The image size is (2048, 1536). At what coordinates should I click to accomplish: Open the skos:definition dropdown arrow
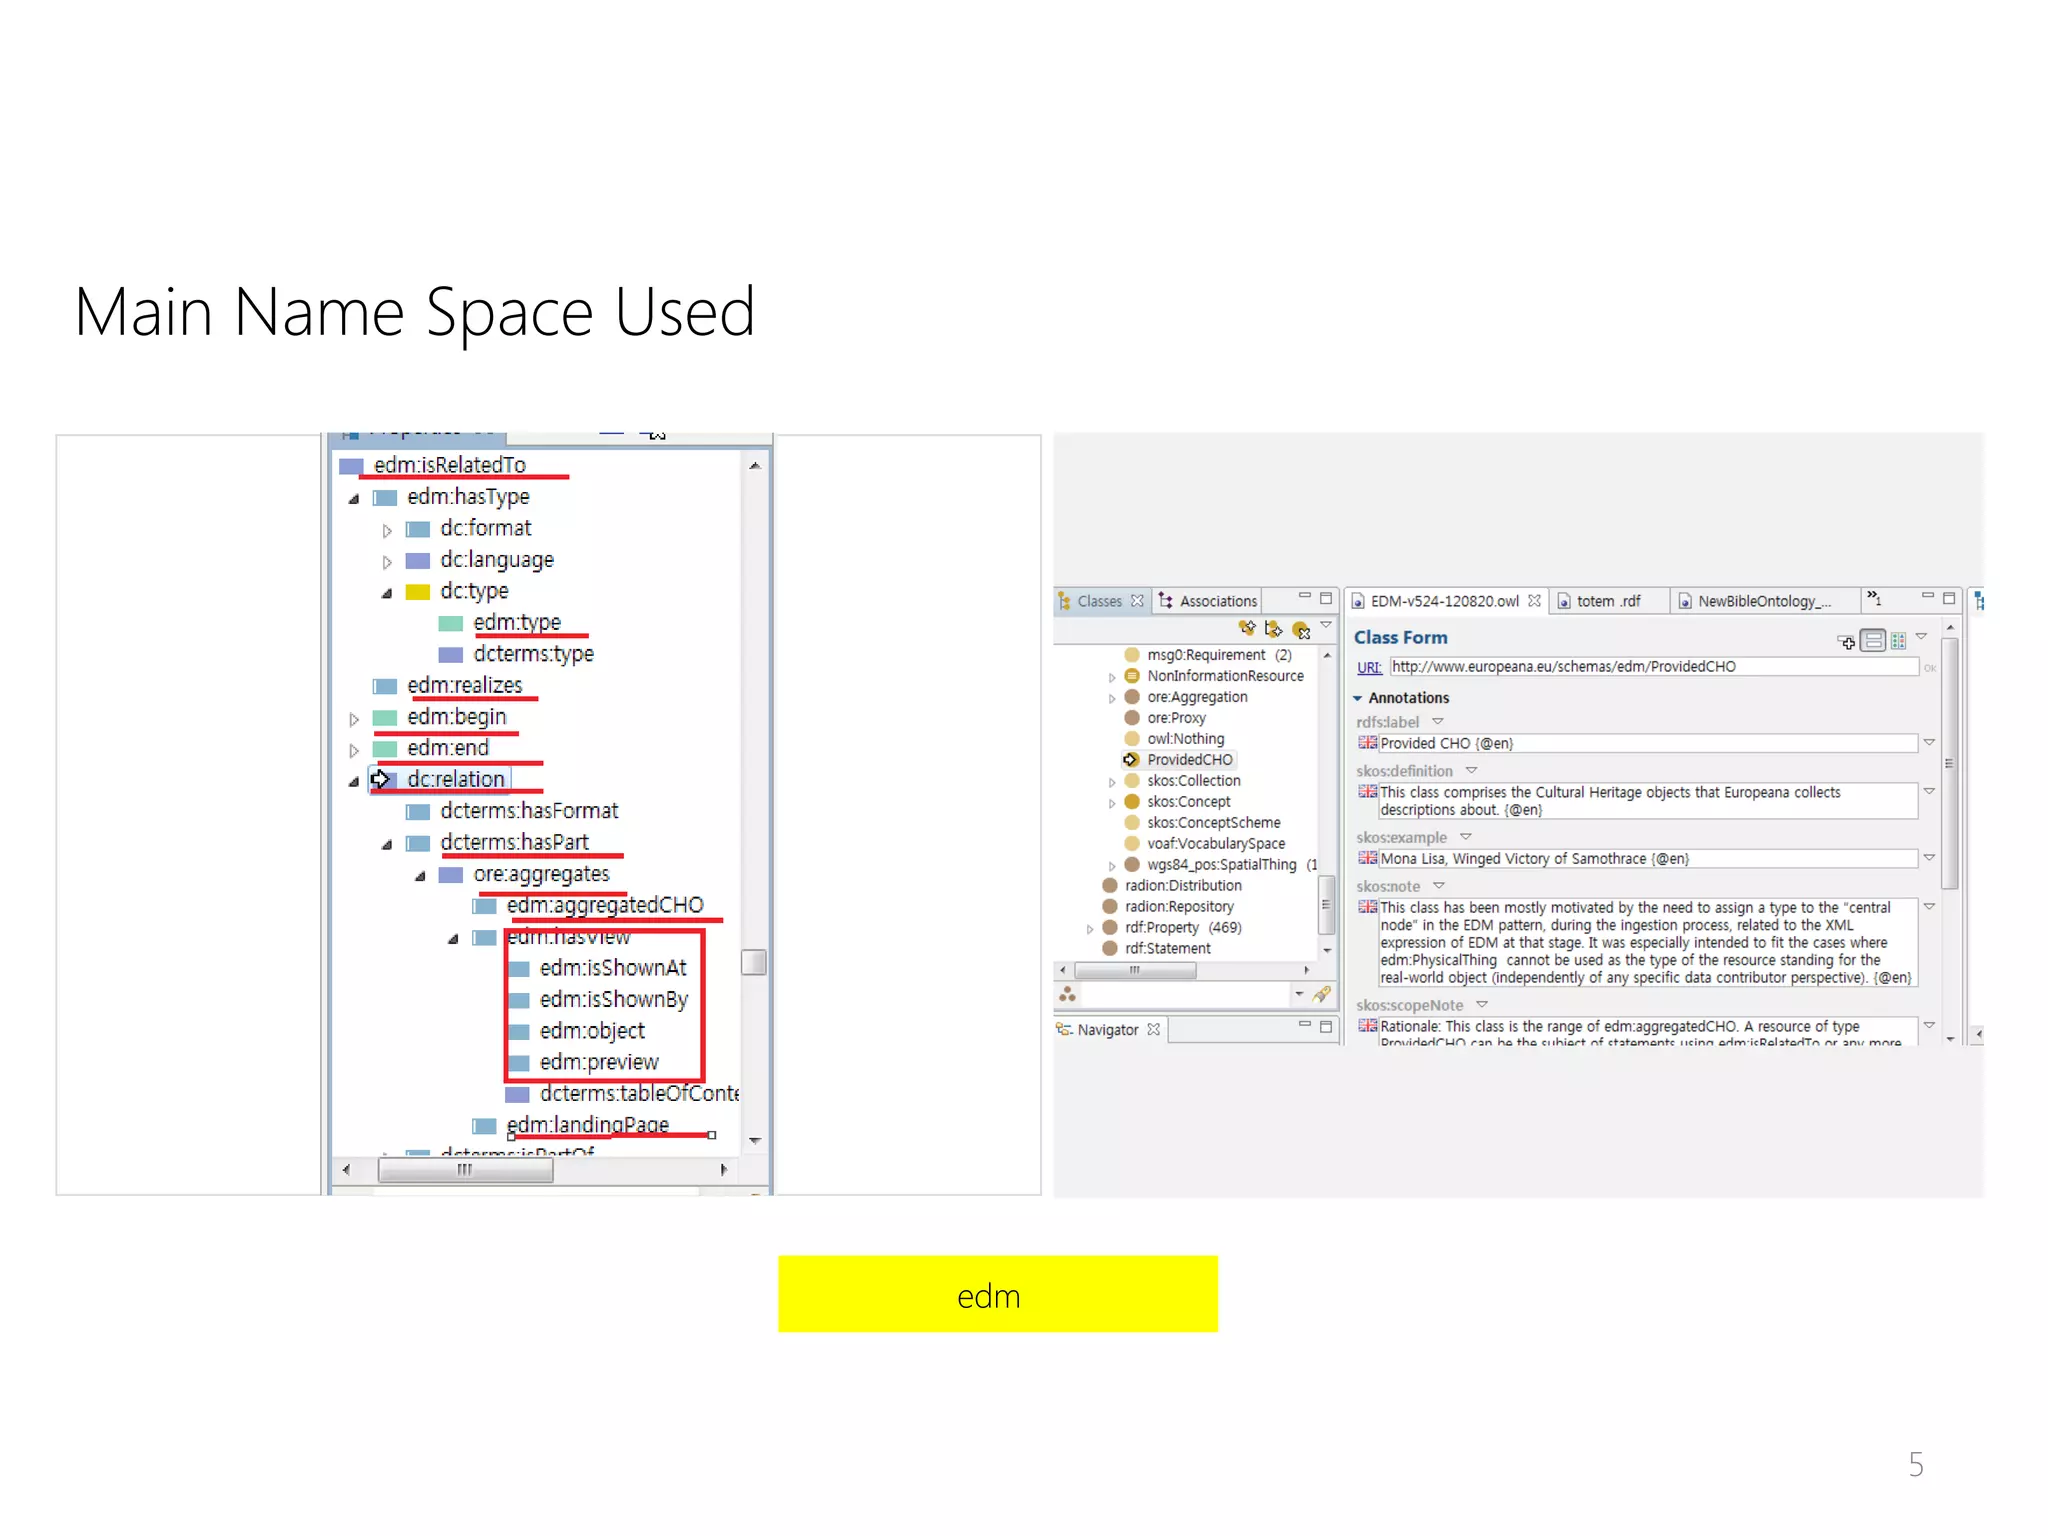tap(1471, 770)
